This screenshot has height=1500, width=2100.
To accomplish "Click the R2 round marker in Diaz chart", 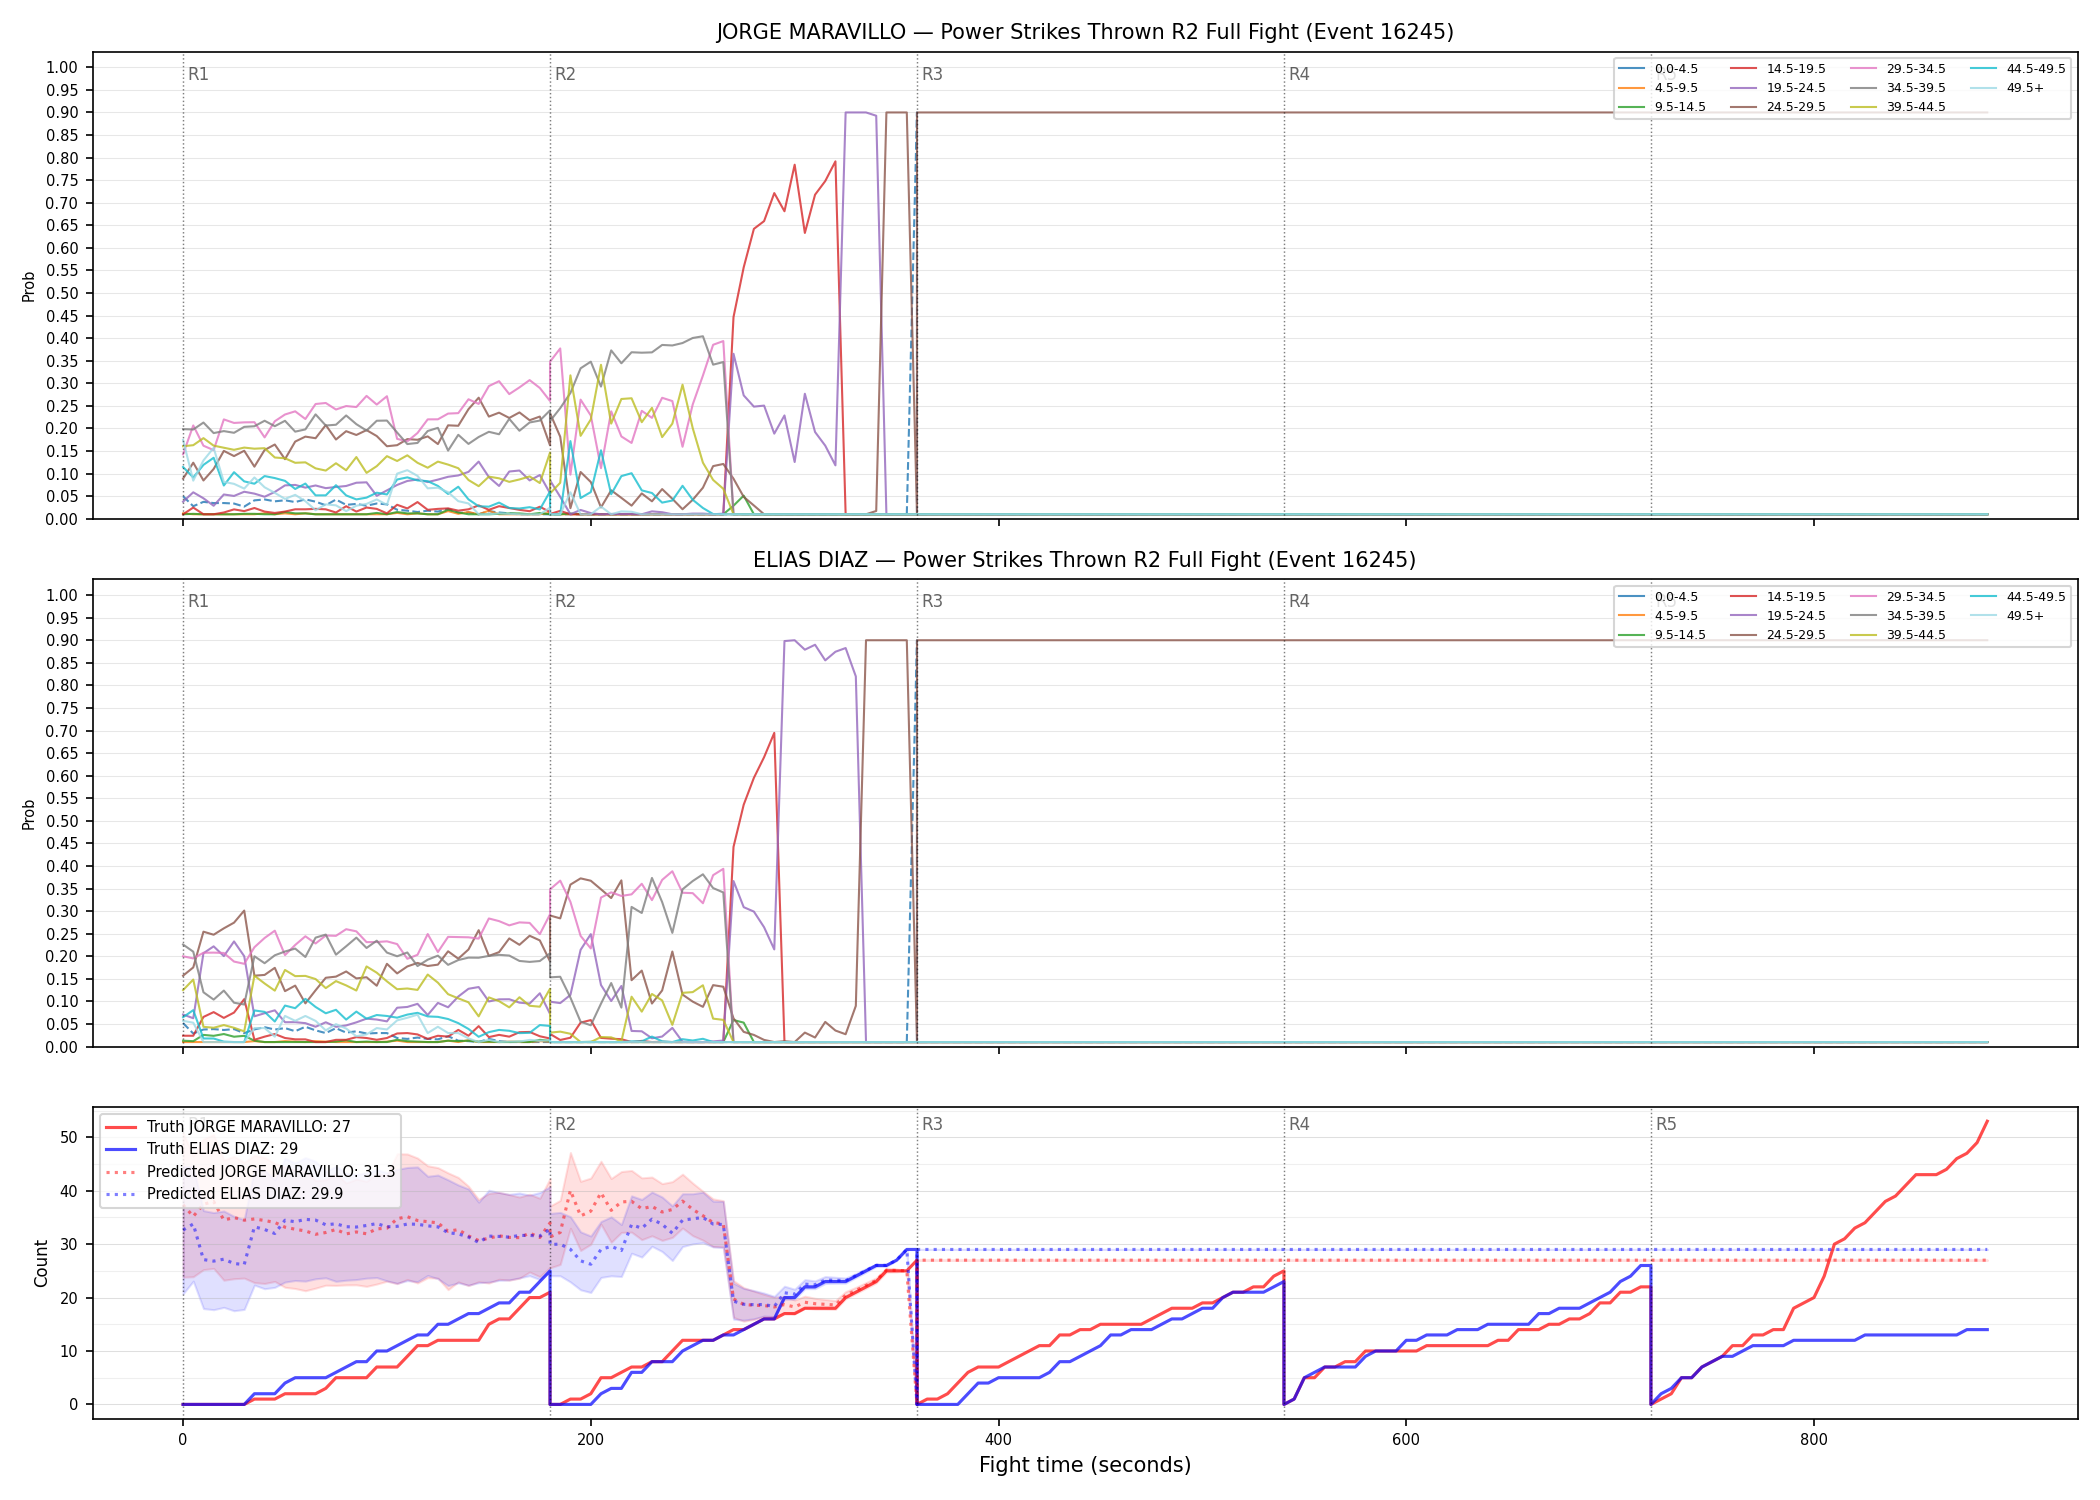I will tap(565, 601).
